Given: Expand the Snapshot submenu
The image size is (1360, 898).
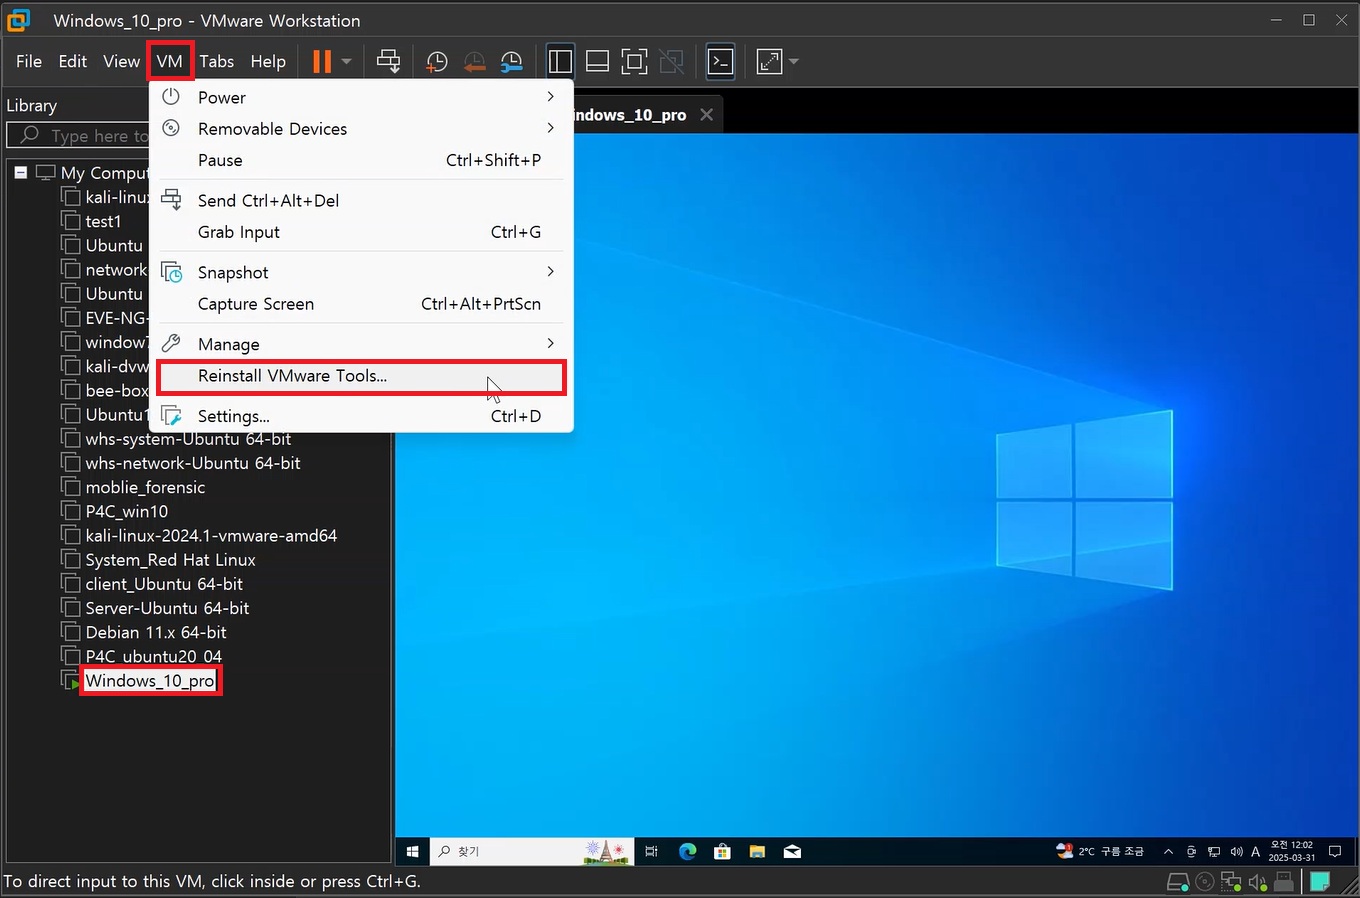Looking at the screenshot, I should [x=360, y=272].
